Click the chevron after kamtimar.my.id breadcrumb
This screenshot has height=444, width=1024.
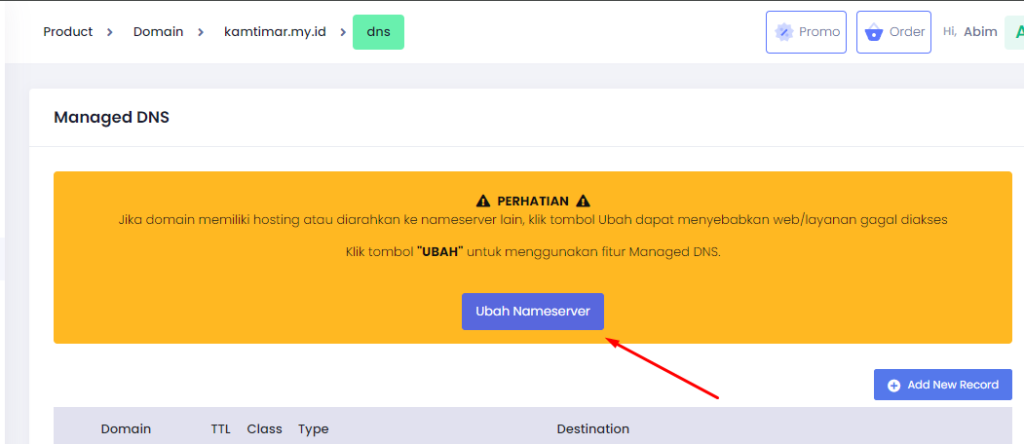343,32
